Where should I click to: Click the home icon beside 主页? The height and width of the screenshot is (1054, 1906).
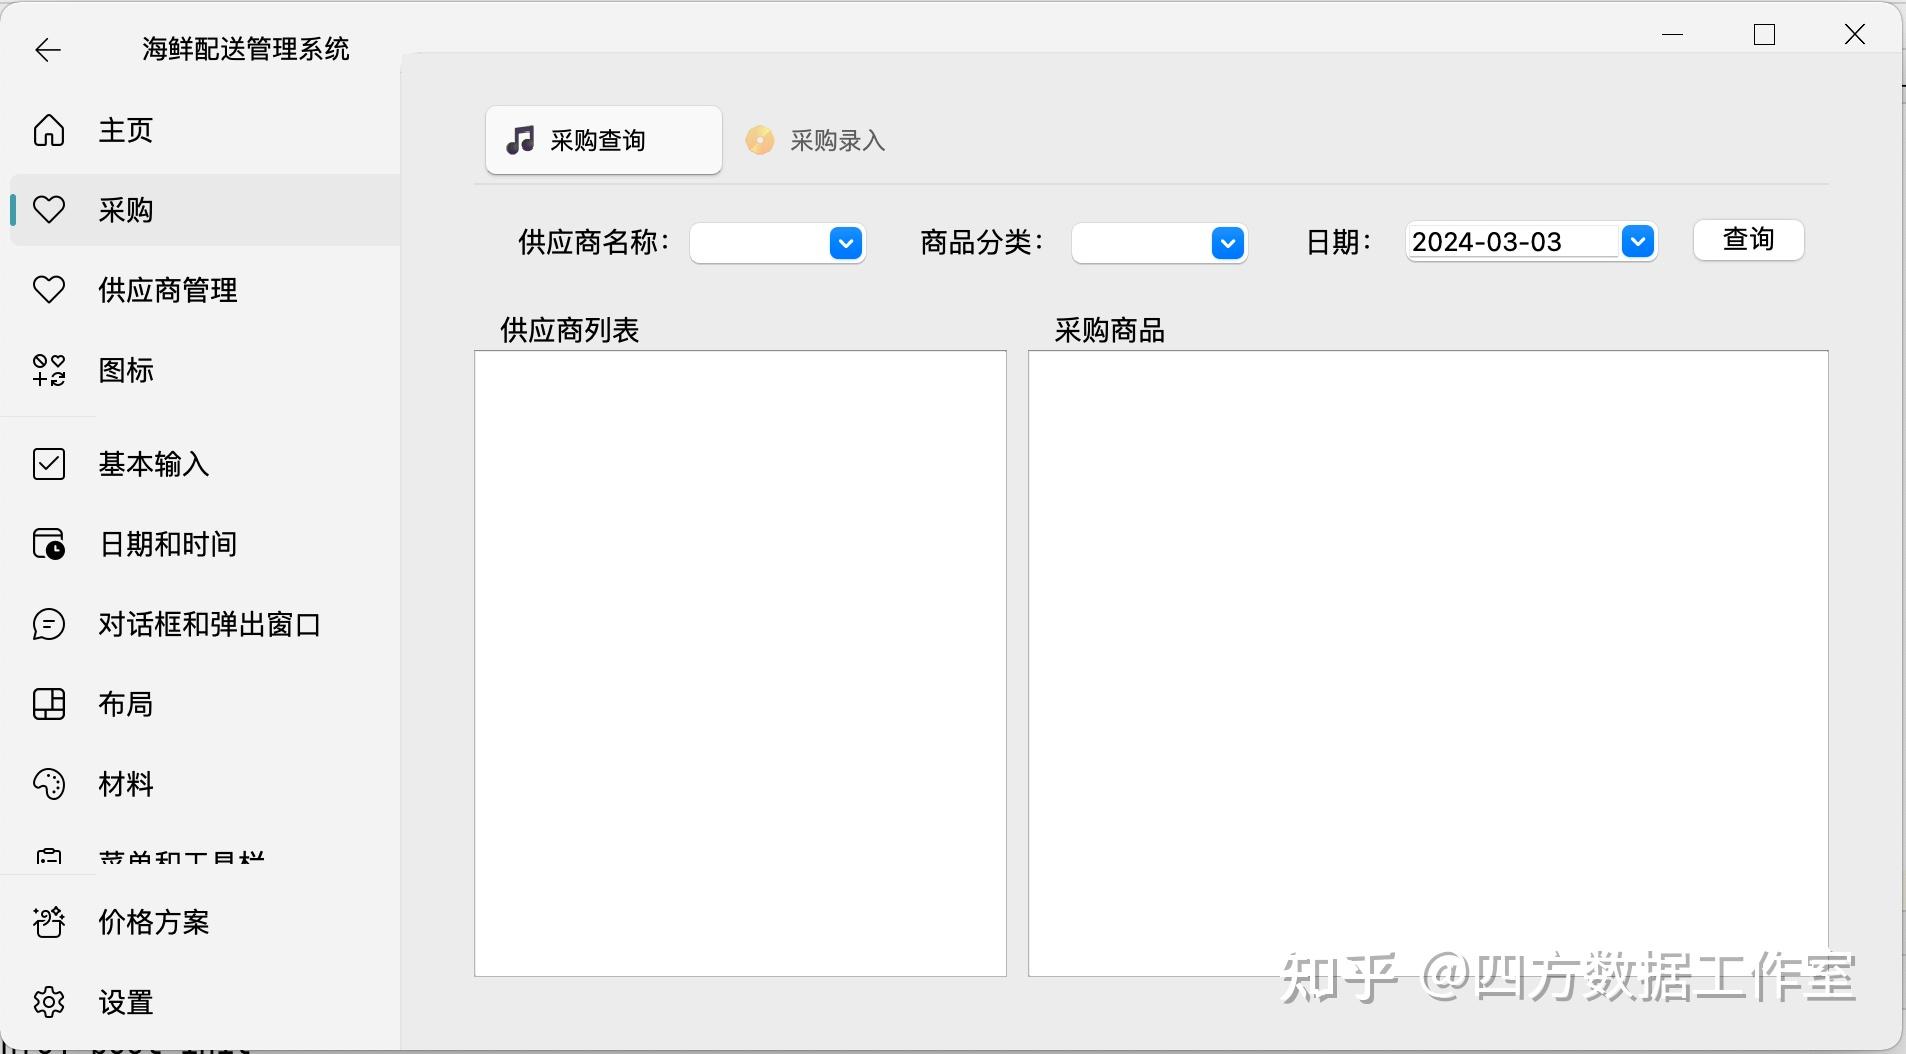(49, 130)
